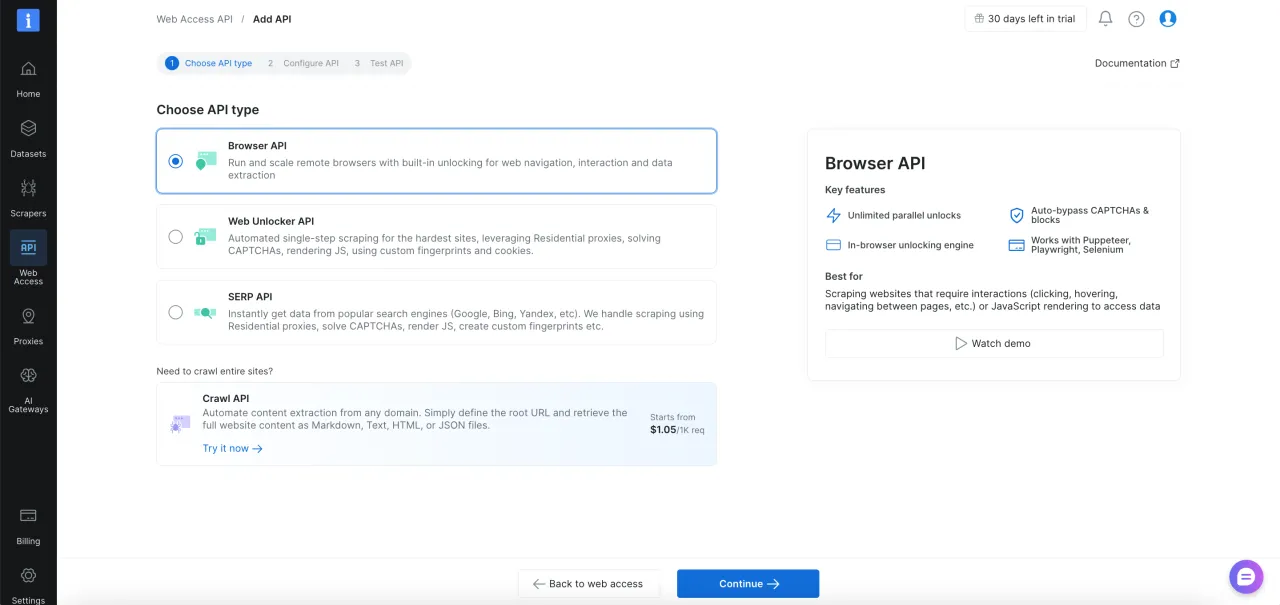Select the Browser API radio button
The image size is (1280, 605).
coord(176,161)
